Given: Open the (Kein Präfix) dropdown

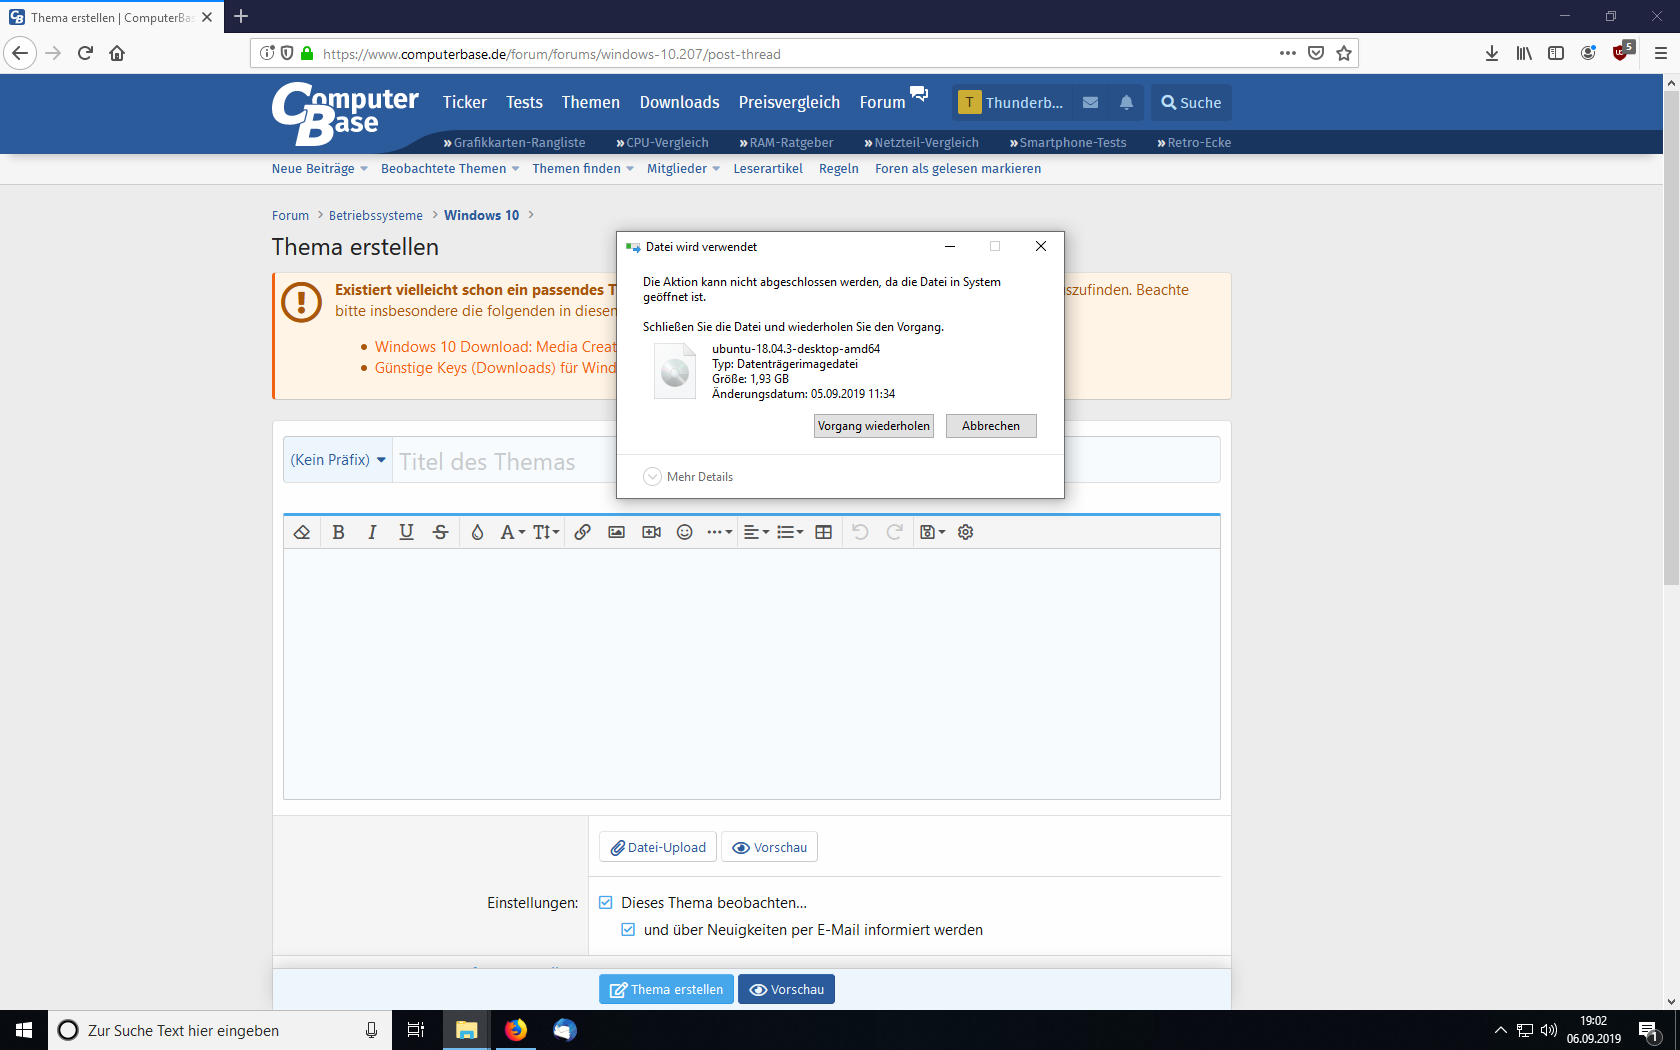Looking at the screenshot, I should [338, 460].
